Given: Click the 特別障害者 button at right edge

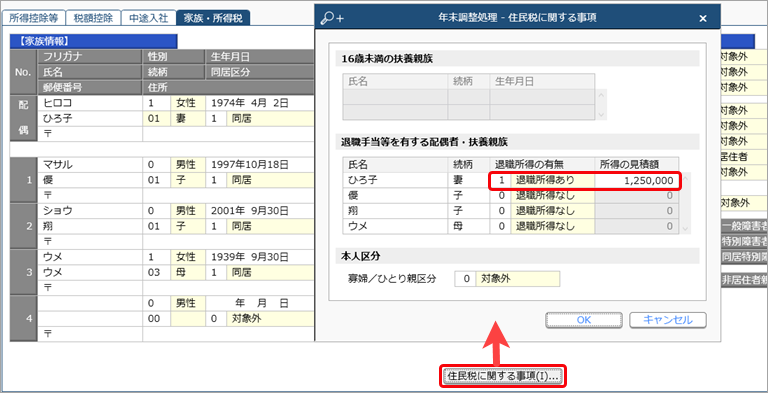Looking at the screenshot, I should click(744, 241).
